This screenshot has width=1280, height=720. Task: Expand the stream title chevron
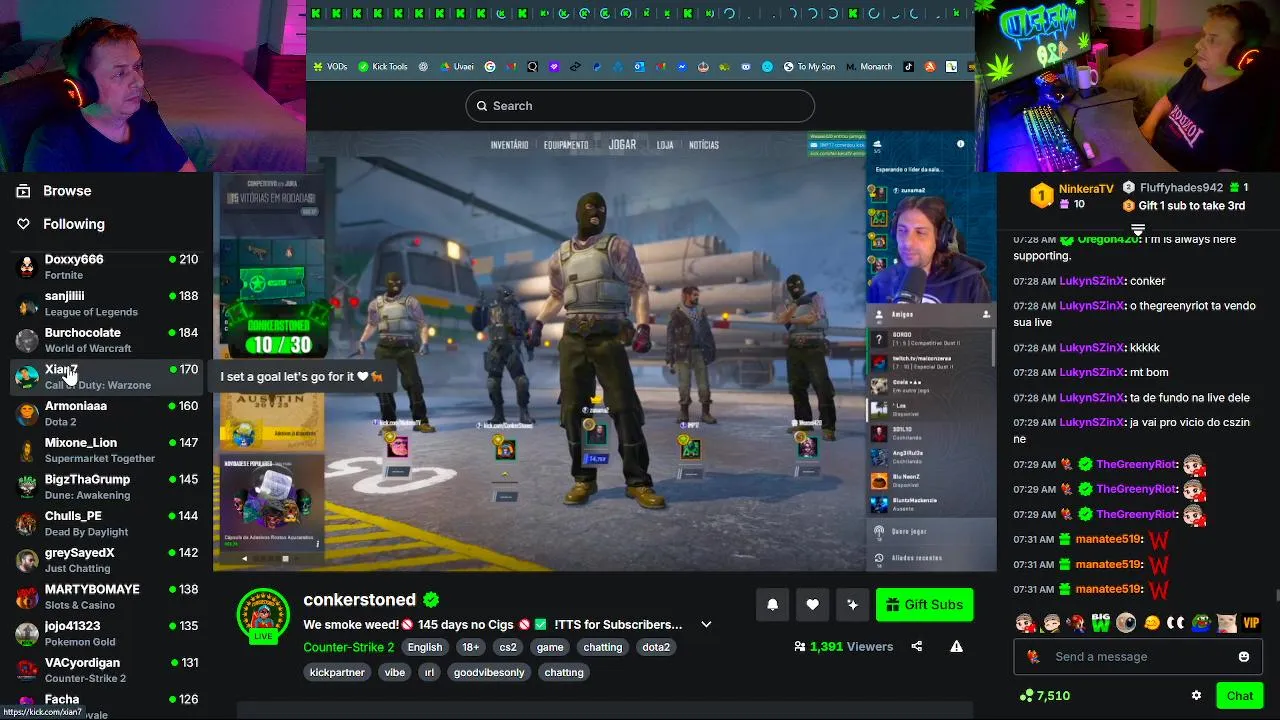click(x=706, y=624)
